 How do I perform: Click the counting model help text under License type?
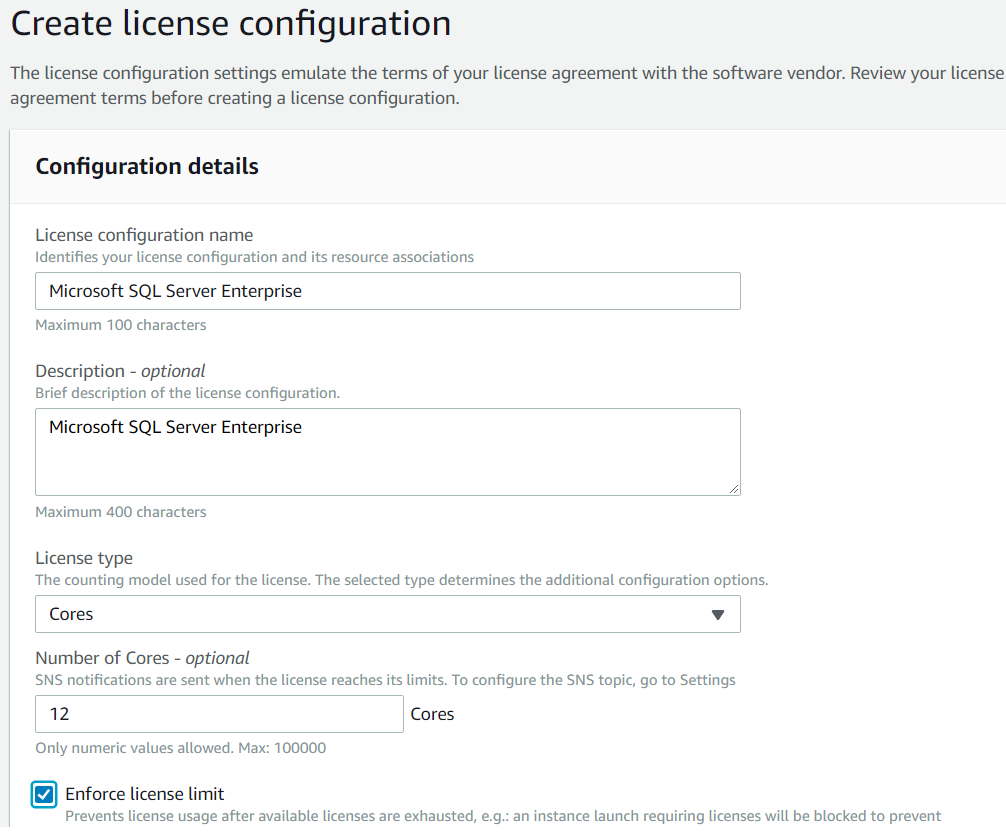pos(401,580)
